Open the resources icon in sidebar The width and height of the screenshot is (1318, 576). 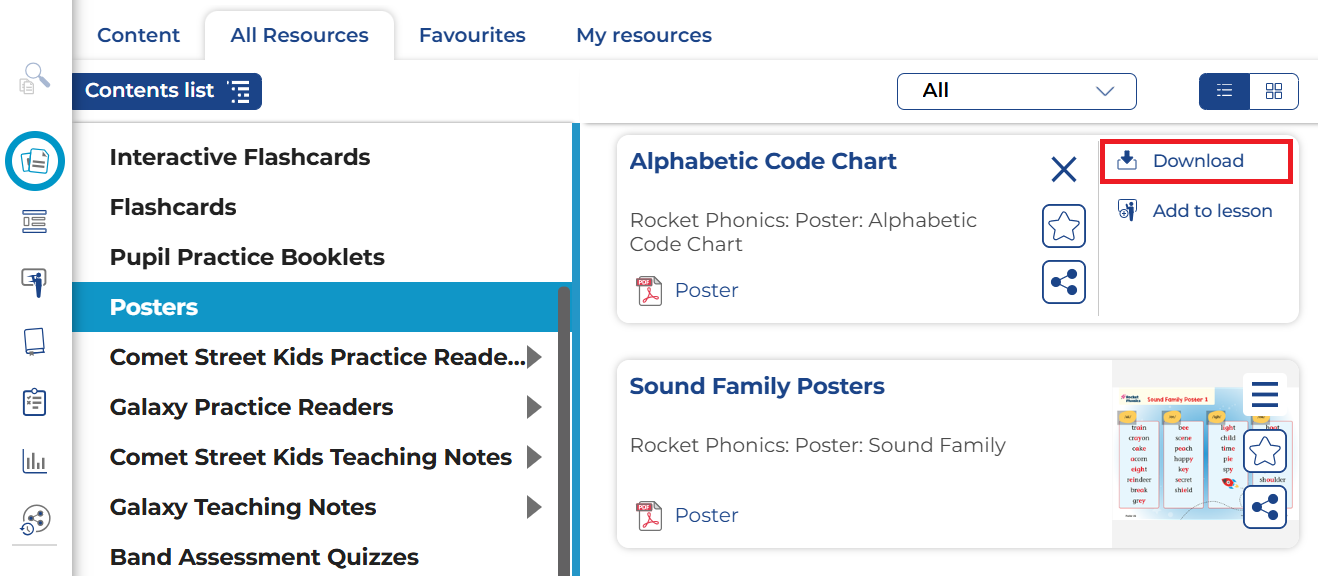point(35,160)
